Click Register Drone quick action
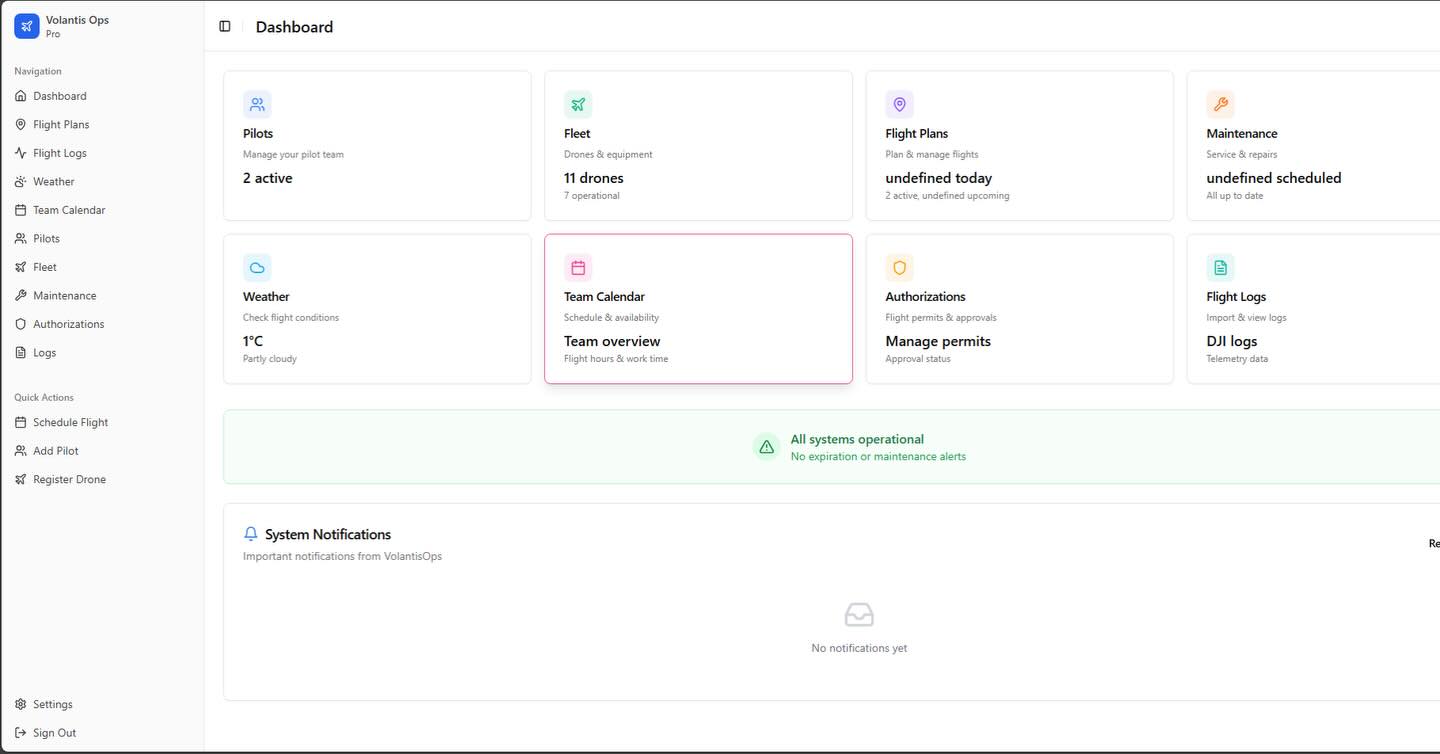 click(x=69, y=479)
